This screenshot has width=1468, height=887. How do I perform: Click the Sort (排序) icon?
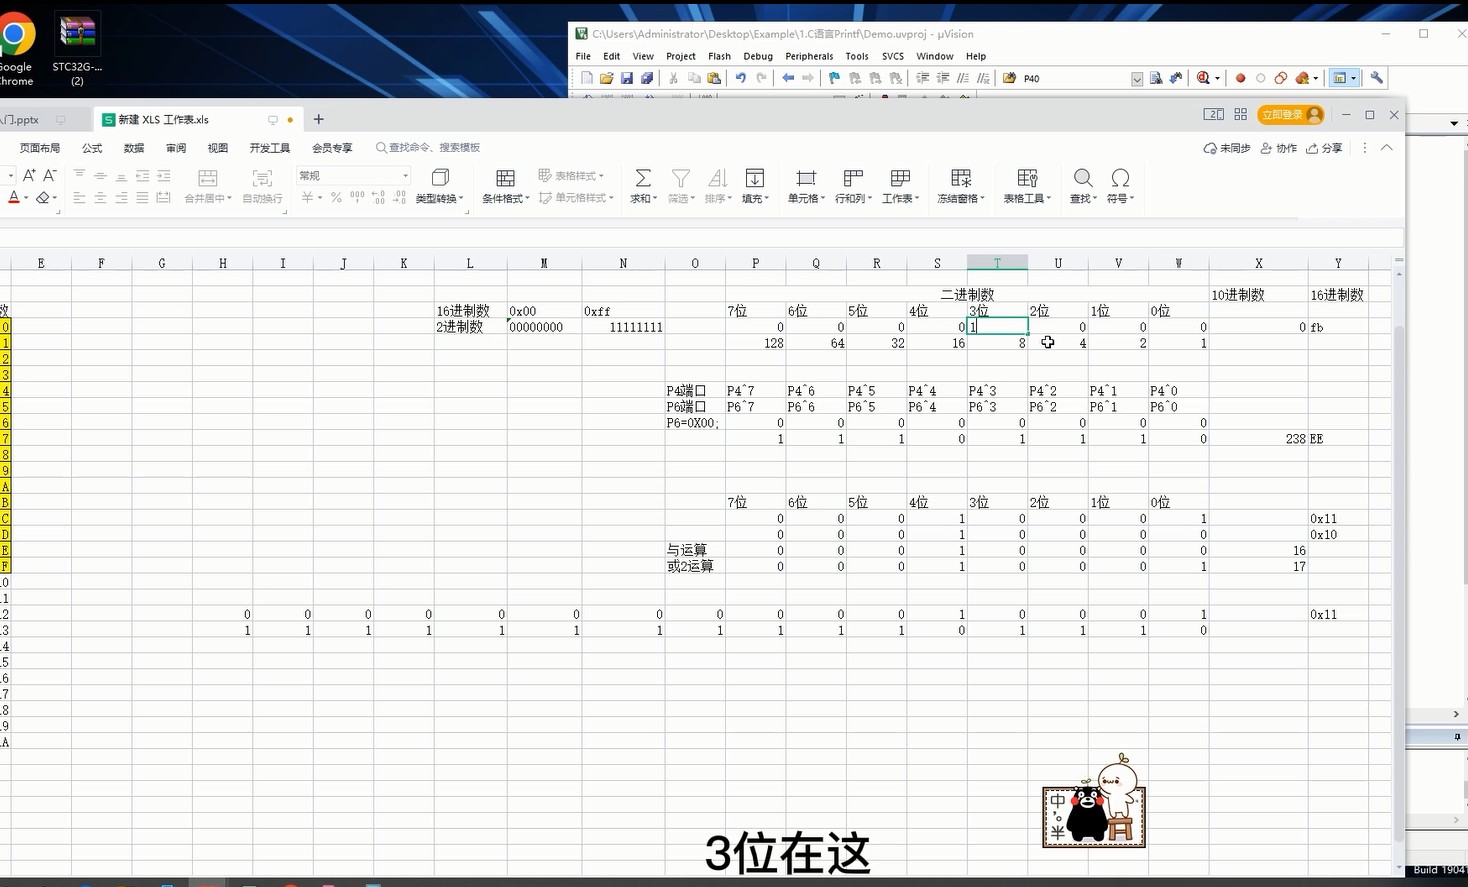tap(717, 178)
